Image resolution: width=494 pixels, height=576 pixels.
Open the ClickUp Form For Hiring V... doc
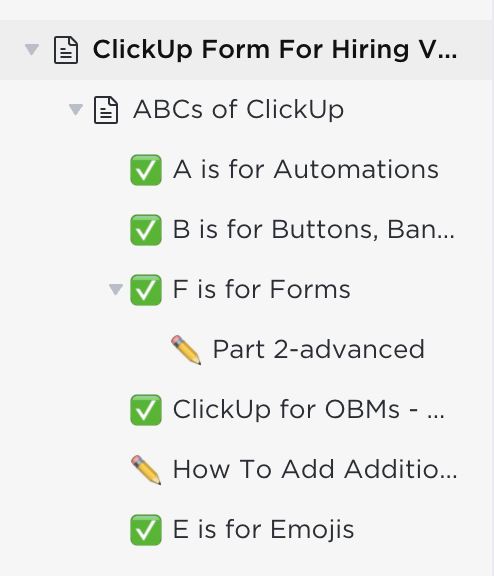tap(275, 50)
